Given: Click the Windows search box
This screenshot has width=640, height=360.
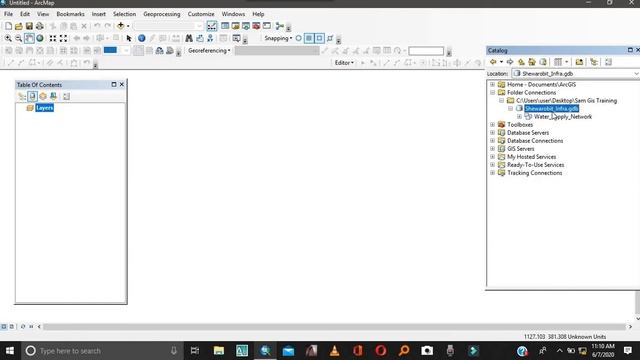Looking at the screenshot, I should coord(101,351).
